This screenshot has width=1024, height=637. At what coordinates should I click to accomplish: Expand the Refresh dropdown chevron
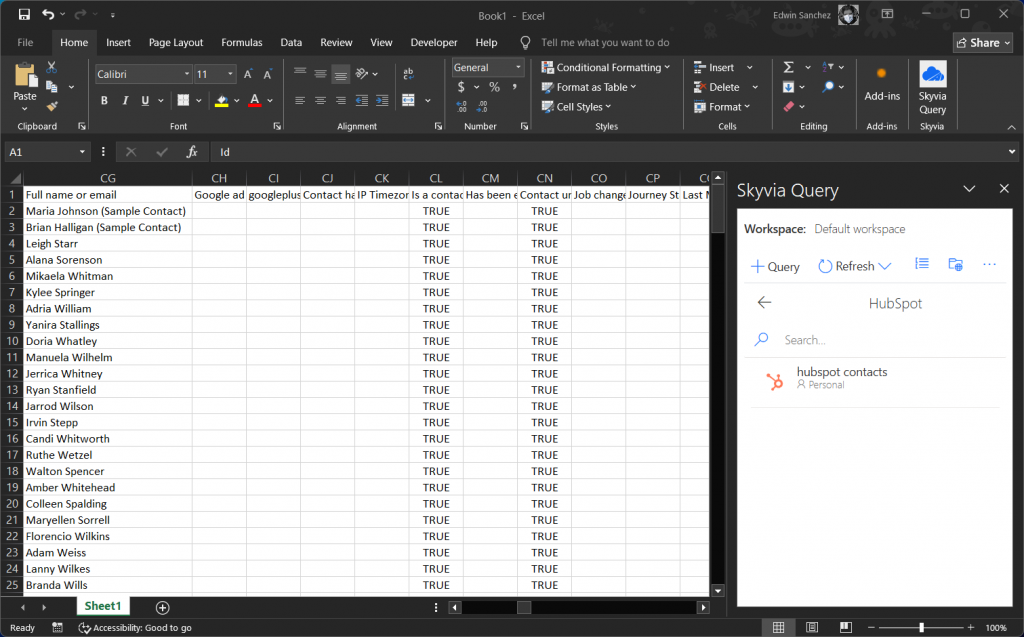pyautogui.click(x=885, y=266)
